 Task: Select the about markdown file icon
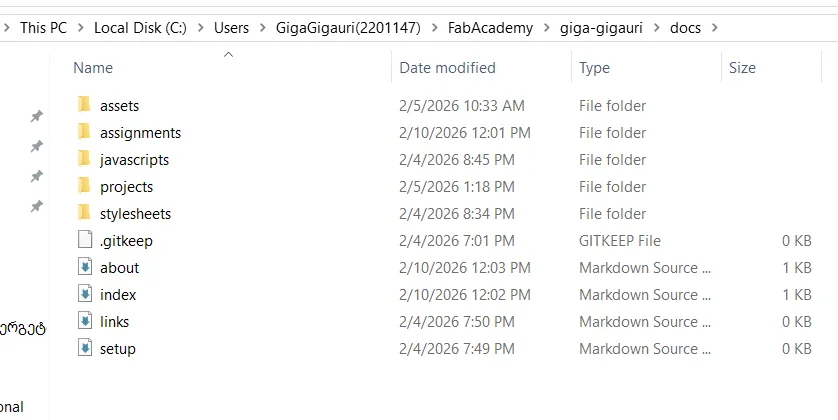84,267
